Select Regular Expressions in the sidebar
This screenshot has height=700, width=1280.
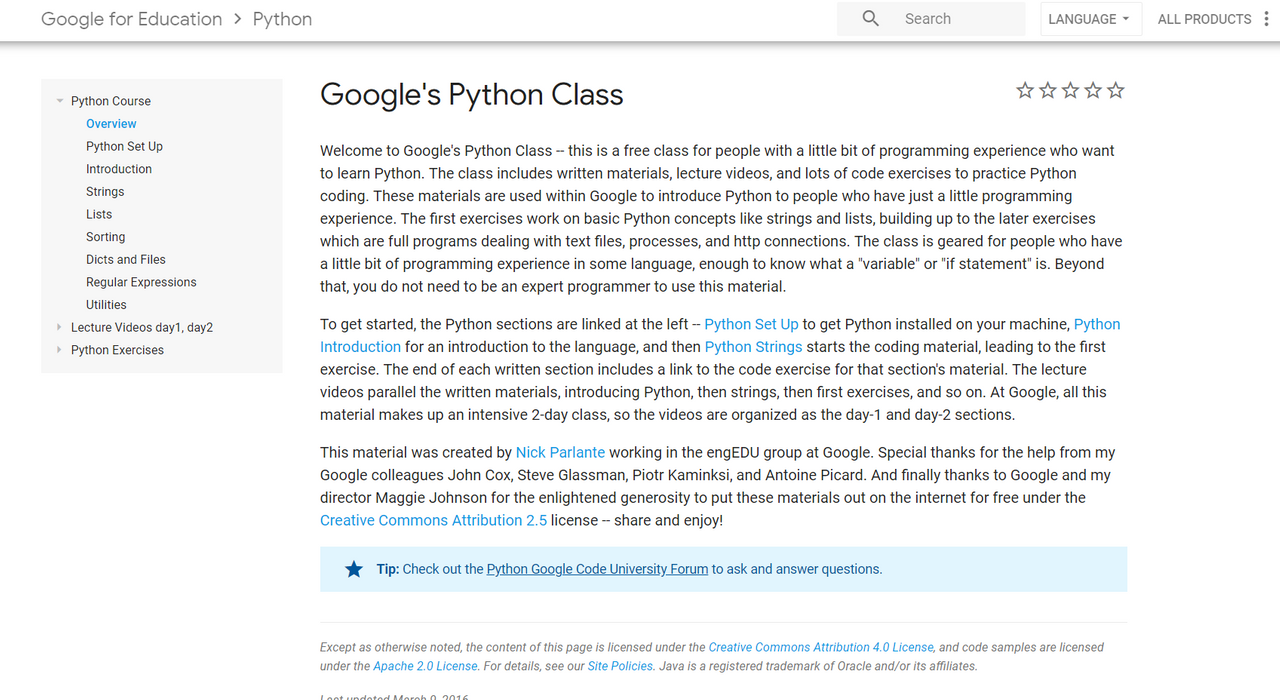(x=141, y=282)
